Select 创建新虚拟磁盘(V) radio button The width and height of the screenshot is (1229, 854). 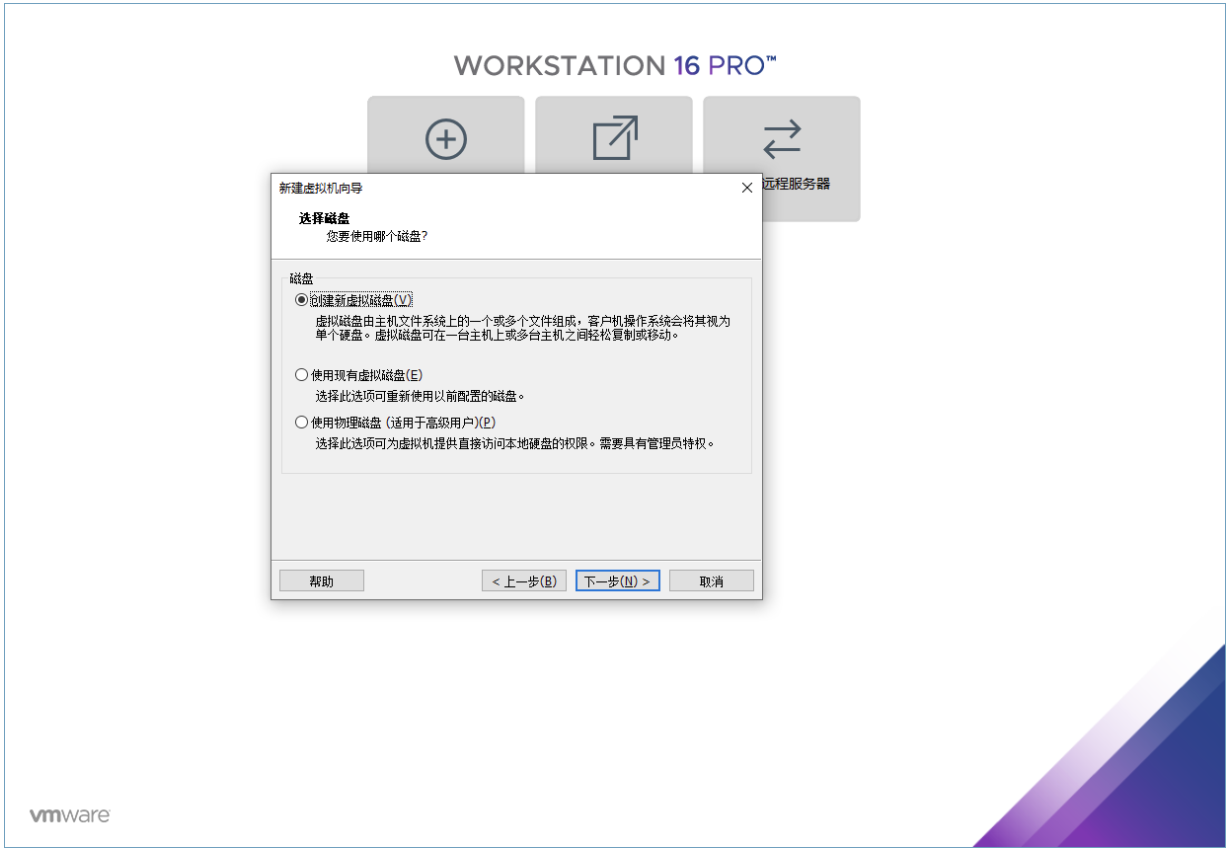pos(302,300)
